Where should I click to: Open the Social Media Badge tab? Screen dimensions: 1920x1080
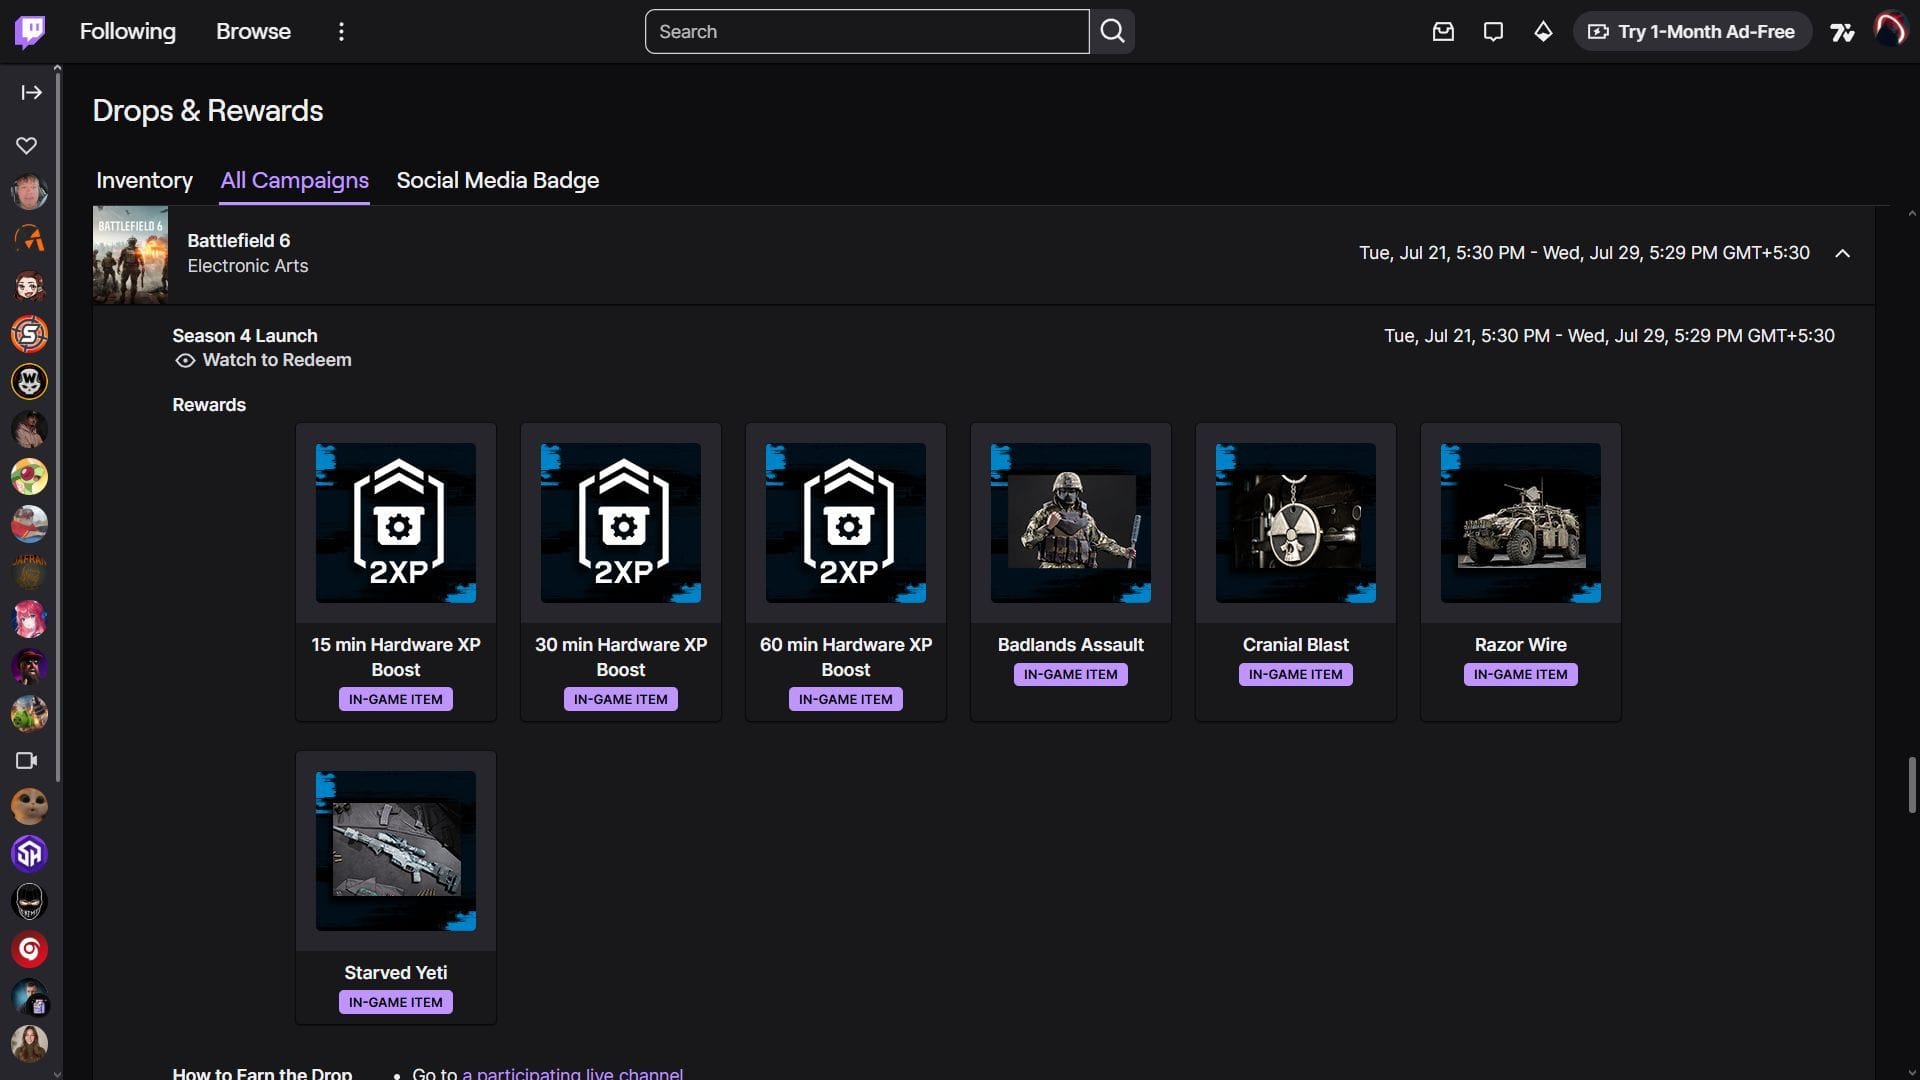(x=497, y=181)
